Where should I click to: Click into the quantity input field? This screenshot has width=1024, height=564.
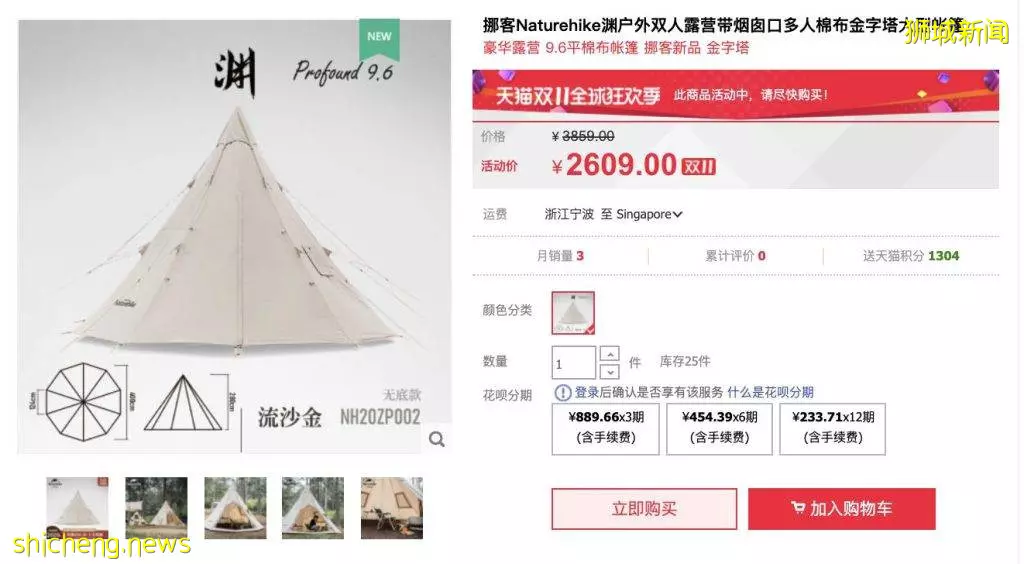(x=573, y=363)
